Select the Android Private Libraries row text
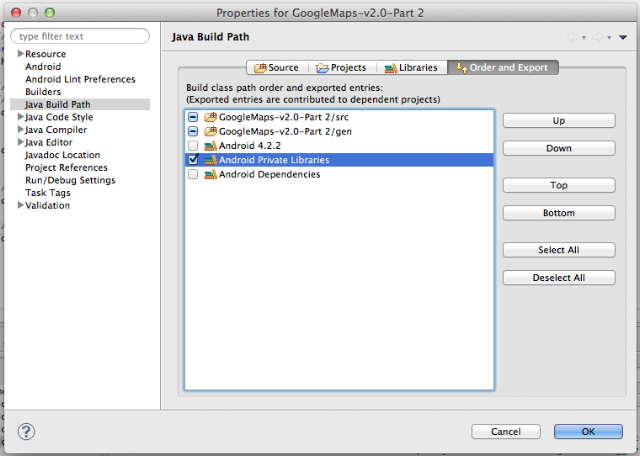Image resolution: width=640 pixels, height=456 pixels. tap(274, 160)
